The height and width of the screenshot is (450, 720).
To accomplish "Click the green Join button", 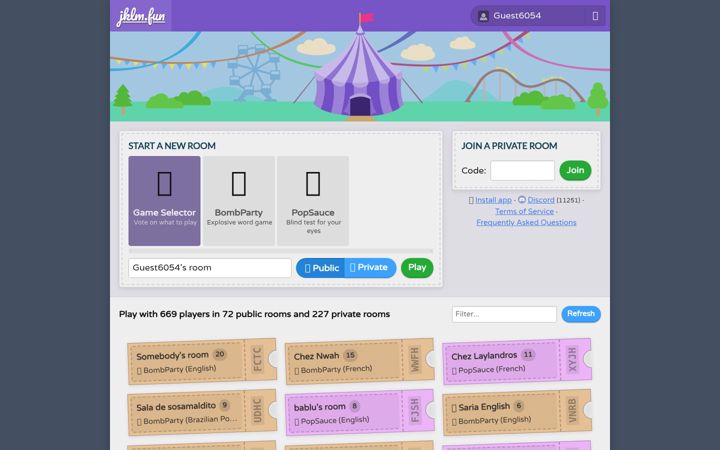I will coord(575,170).
